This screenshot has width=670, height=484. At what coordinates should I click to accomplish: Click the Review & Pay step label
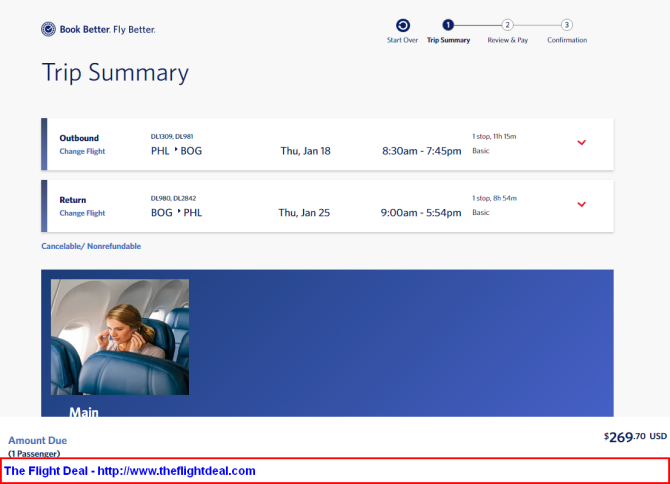[507, 40]
